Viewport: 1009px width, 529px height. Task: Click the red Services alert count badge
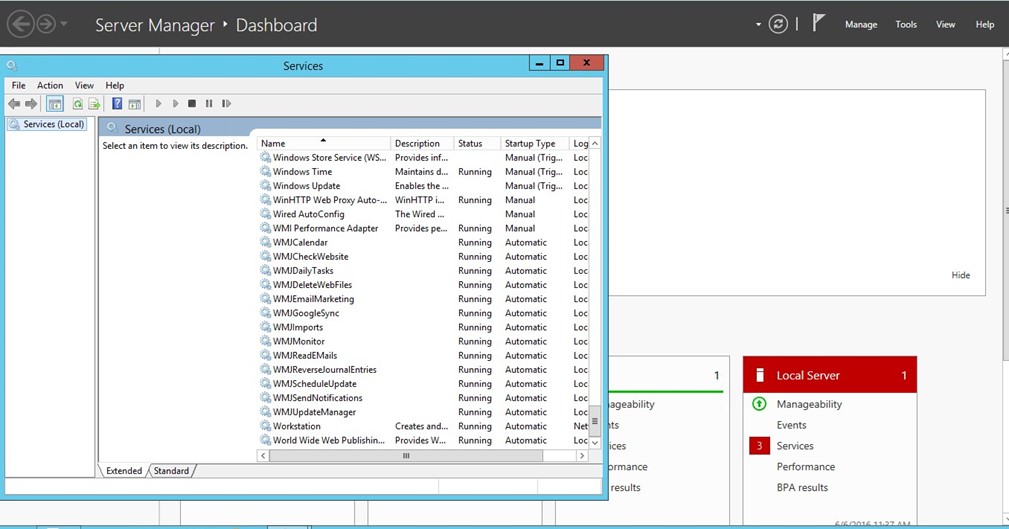click(x=759, y=446)
